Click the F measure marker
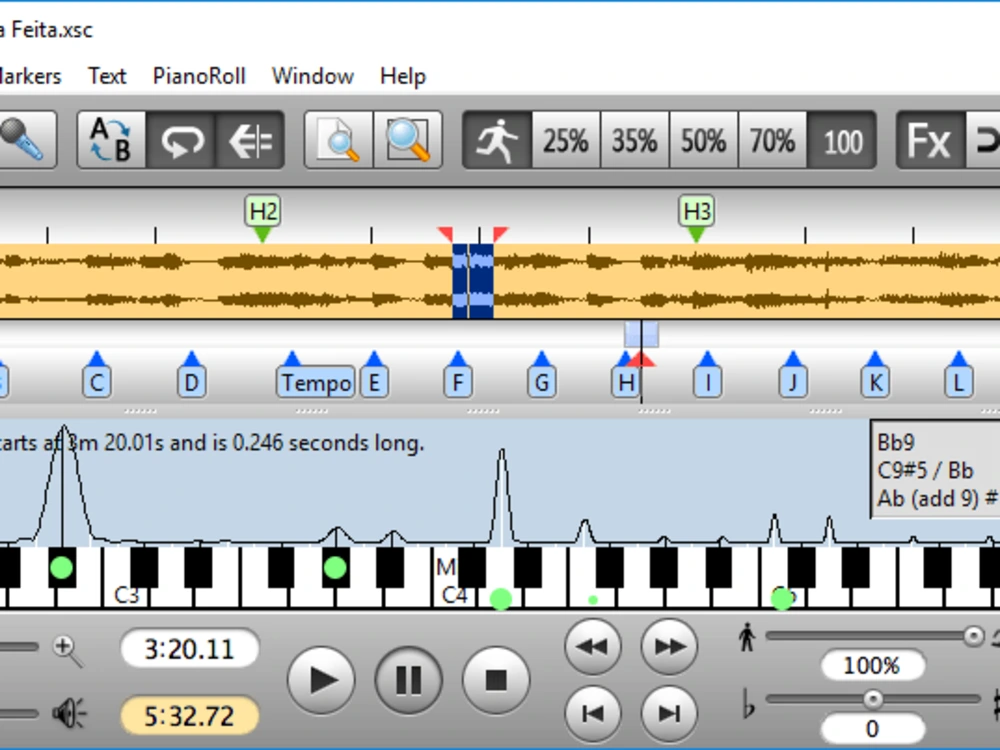This screenshot has height=750, width=1000. point(458,383)
